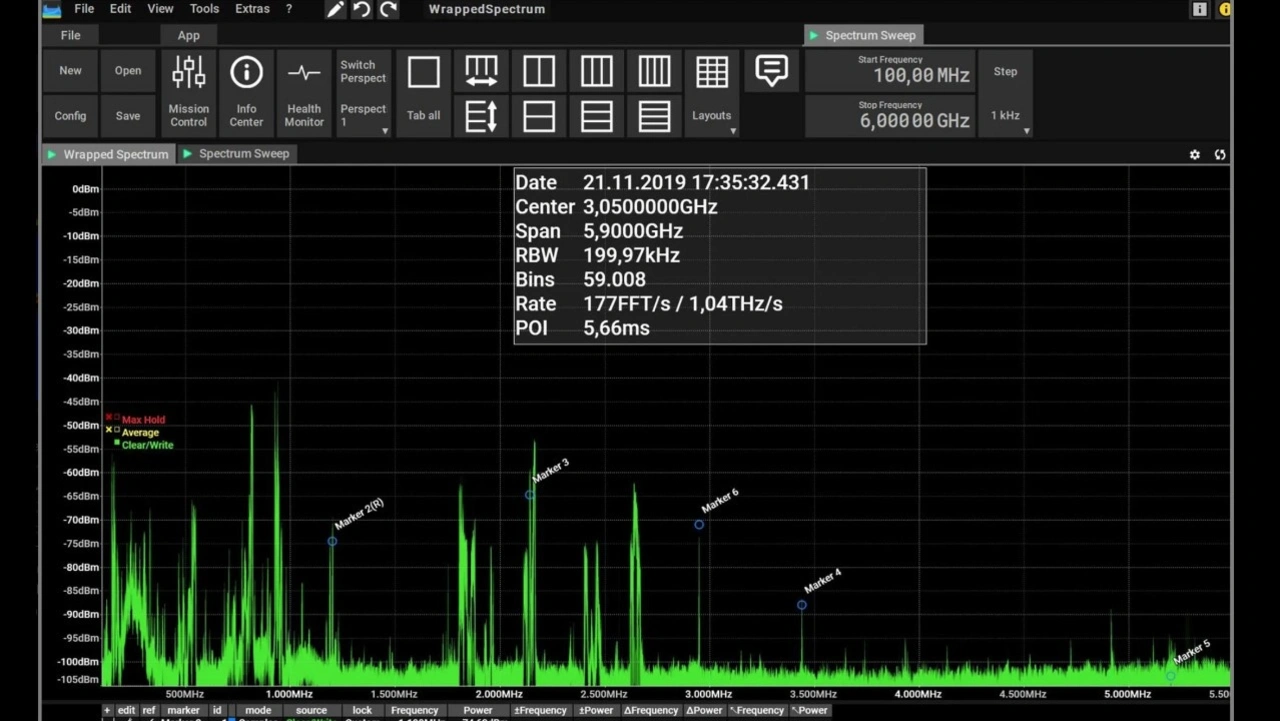This screenshot has height=721, width=1280.
Task: Click the speech bubble comment icon
Action: tap(771, 71)
